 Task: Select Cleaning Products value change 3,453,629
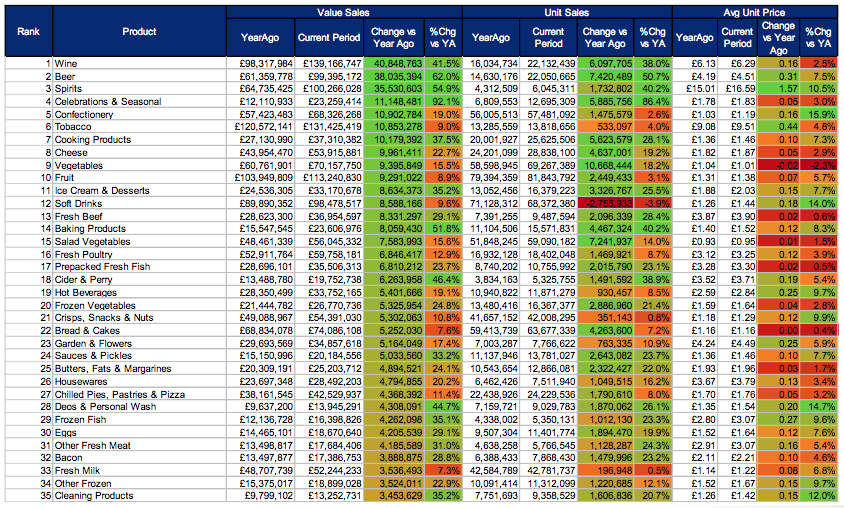pos(394,496)
